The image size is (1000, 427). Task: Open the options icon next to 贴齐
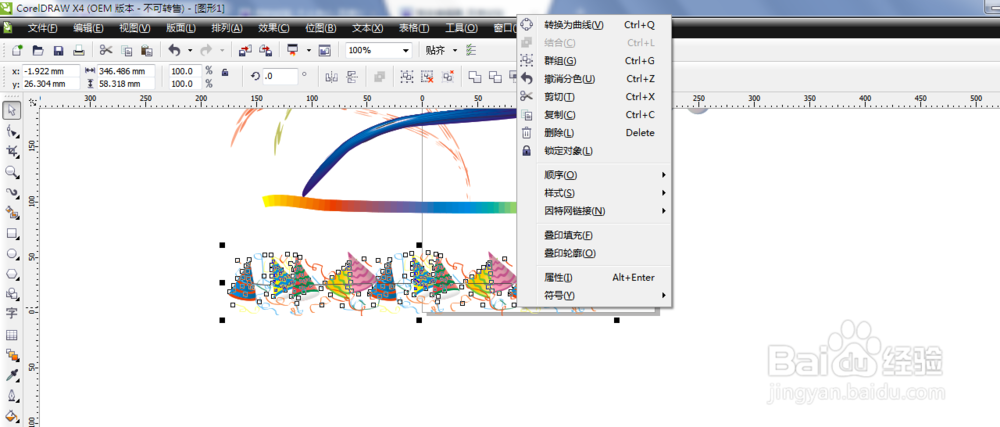pos(471,50)
